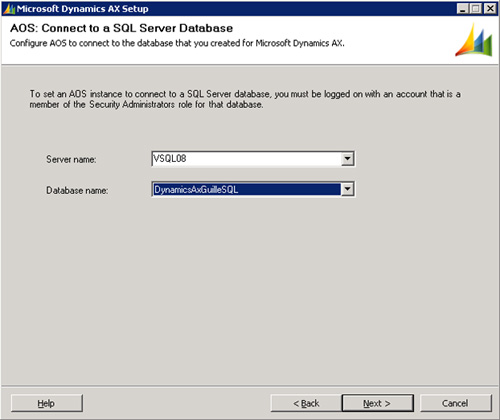Screen dimensions: 500x420
Task: Expand the Database name dropdown arrow
Action: (x=347, y=189)
